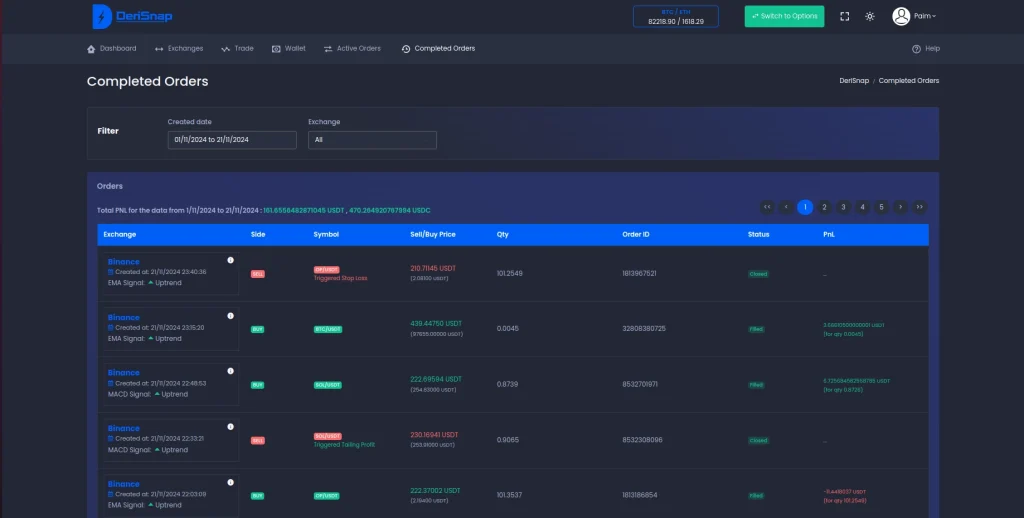Go to the first page of orders
The height and width of the screenshot is (518, 1024).
pyautogui.click(x=767, y=207)
